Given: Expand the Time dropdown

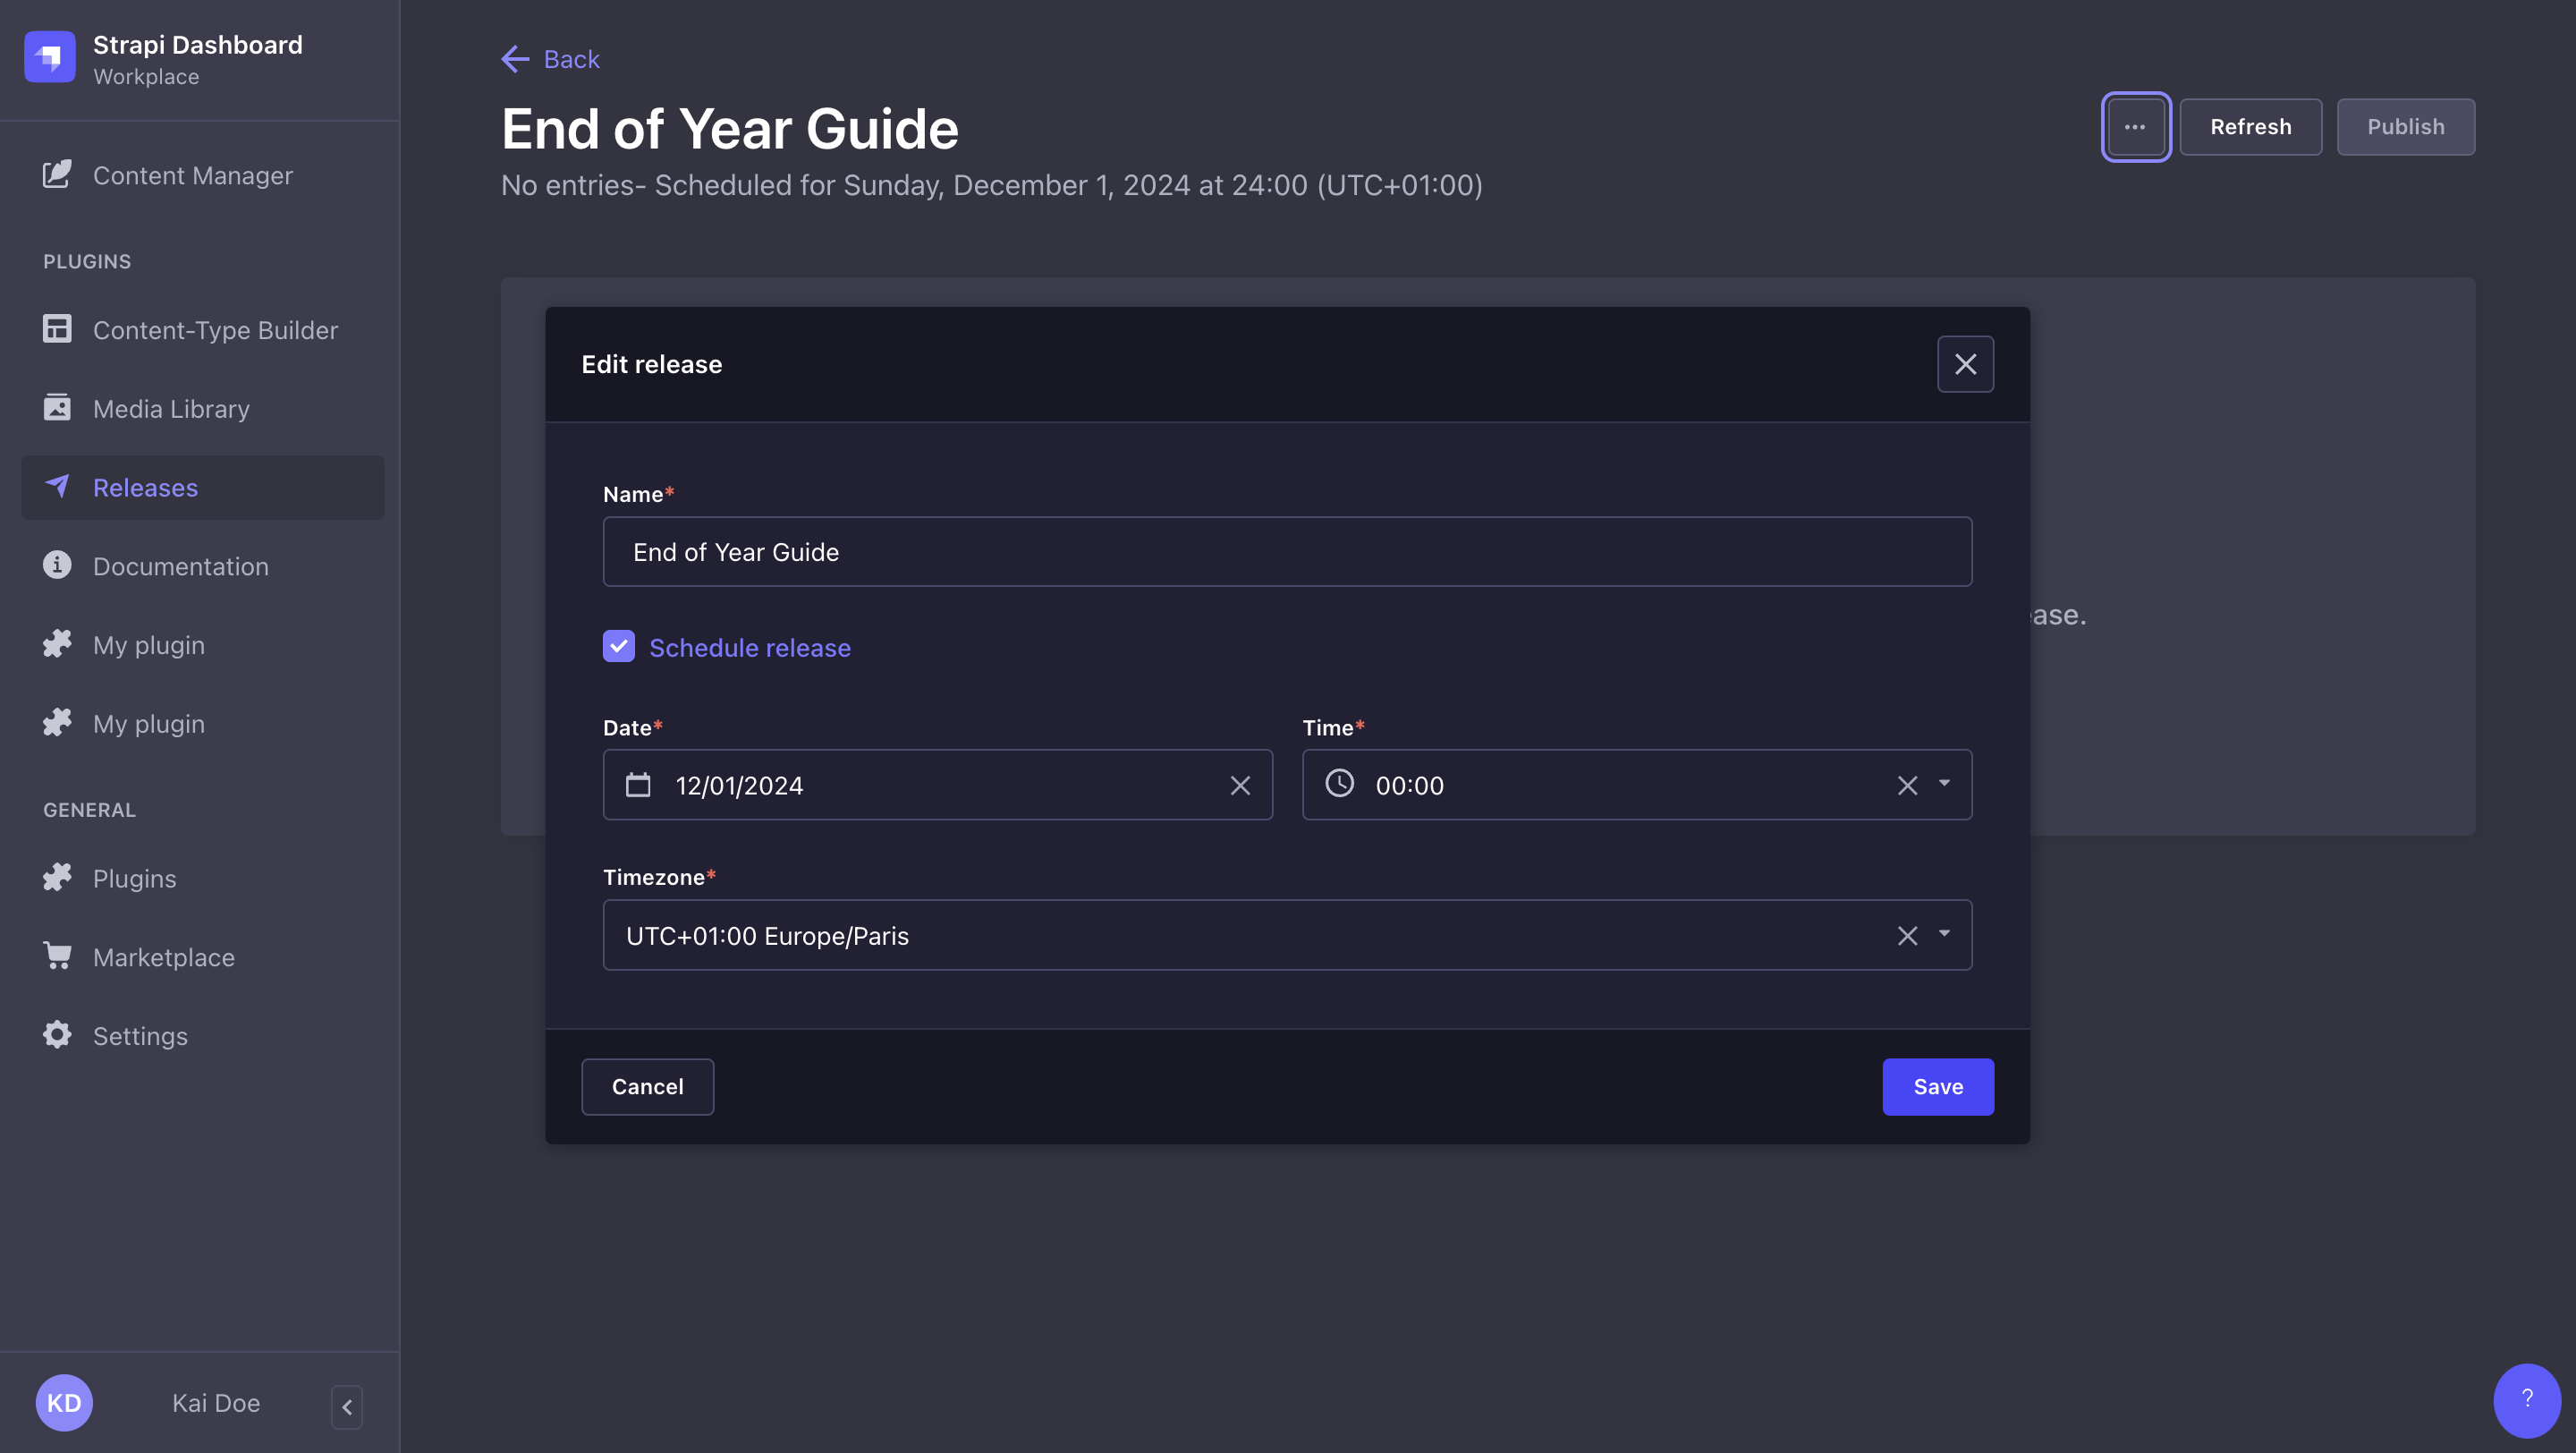Looking at the screenshot, I should [x=1944, y=785].
